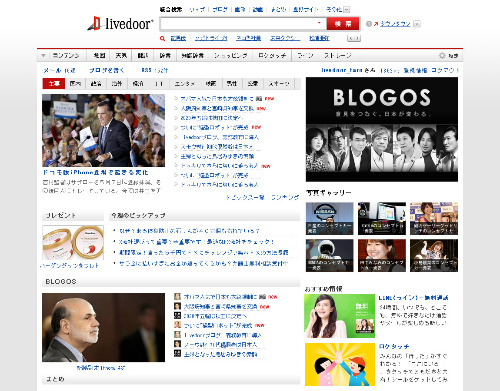The height and width of the screenshot is (391, 500).
Task: Open the Nissan logo gallery photo
Action: [330, 218]
